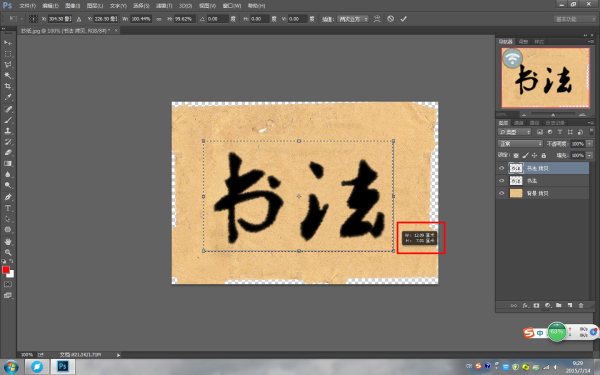The image size is (600, 375).
Task: Select the Hand tool
Action: click(8, 241)
